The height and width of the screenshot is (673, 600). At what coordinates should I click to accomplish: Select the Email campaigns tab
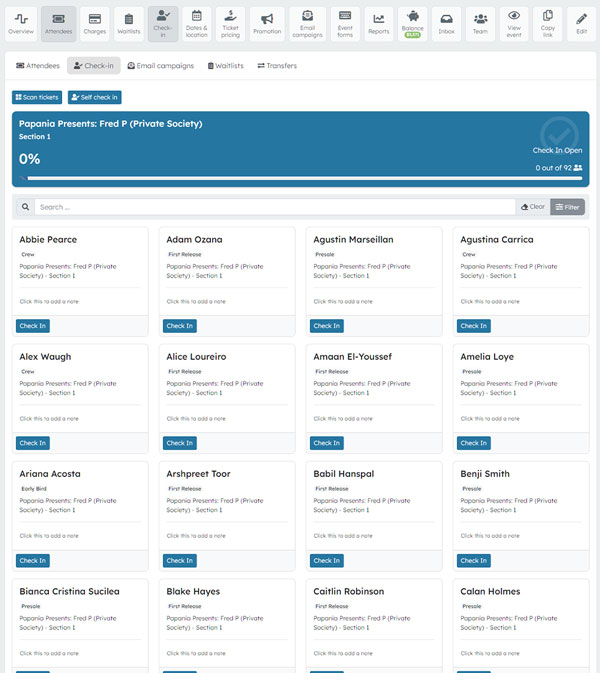click(x=161, y=66)
